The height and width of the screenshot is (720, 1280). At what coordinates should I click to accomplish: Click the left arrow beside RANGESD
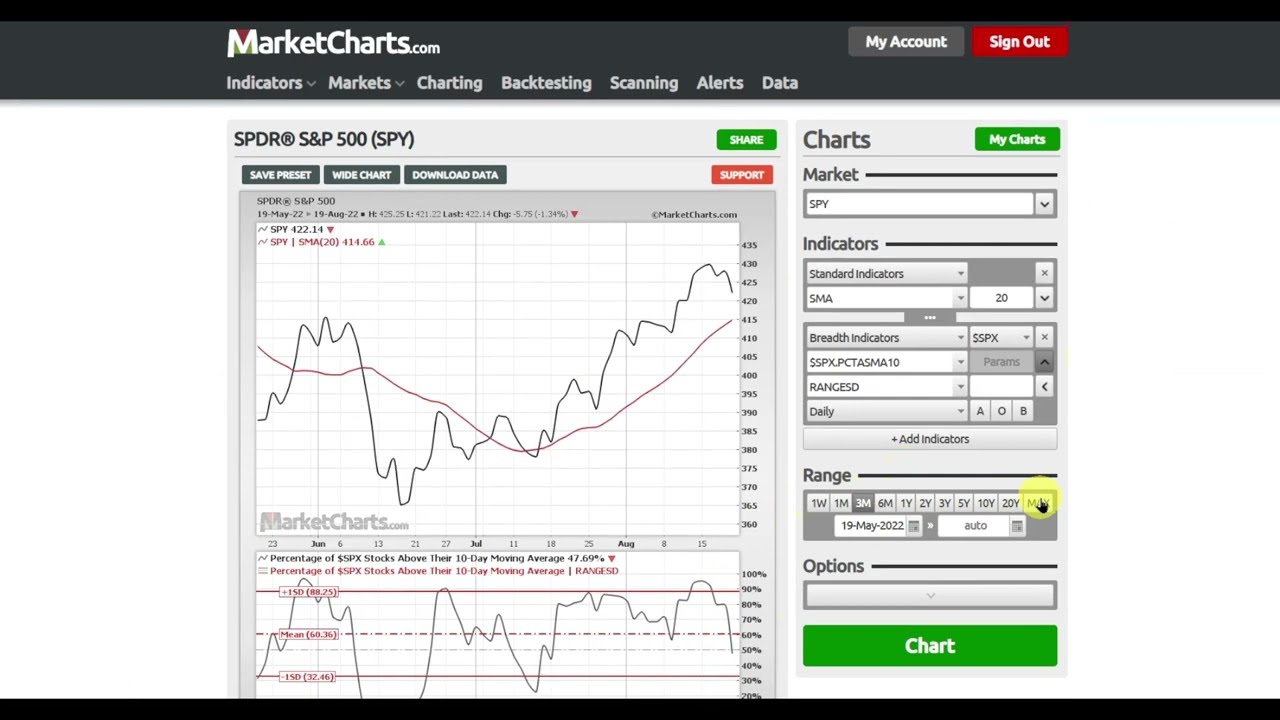click(1044, 387)
